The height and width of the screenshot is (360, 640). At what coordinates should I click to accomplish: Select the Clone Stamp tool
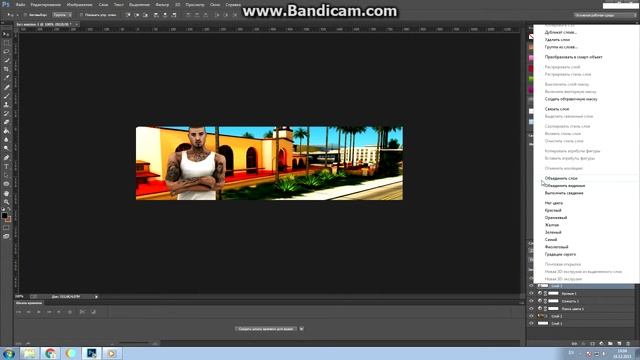(x=6, y=104)
